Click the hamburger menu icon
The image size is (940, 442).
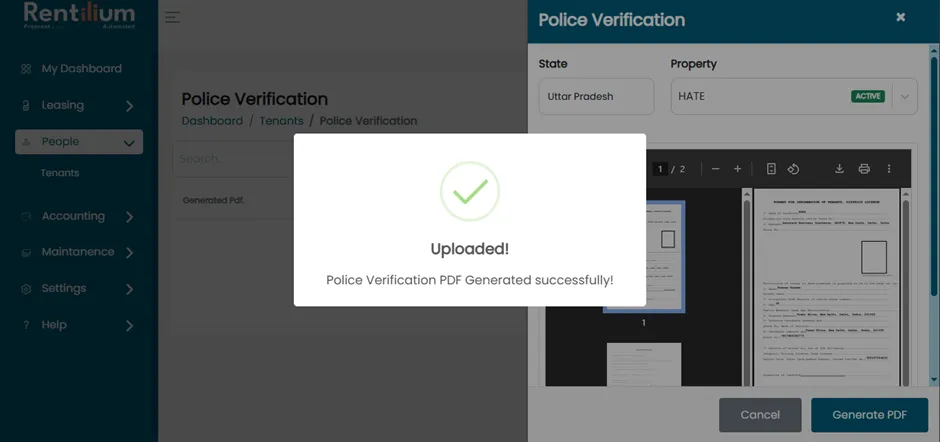173,17
